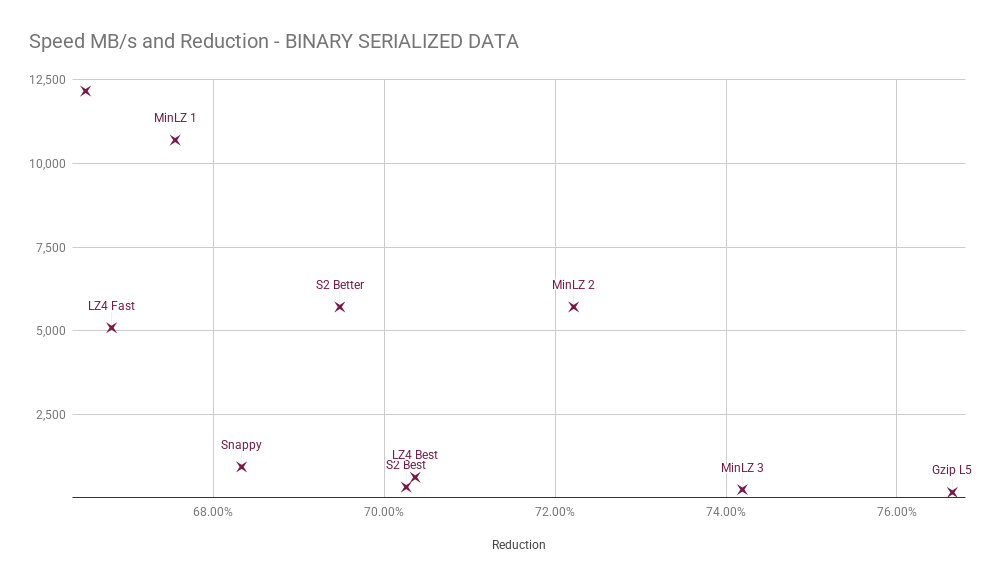Select the Snappy data point marker

pyautogui.click(x=241, y=467)
